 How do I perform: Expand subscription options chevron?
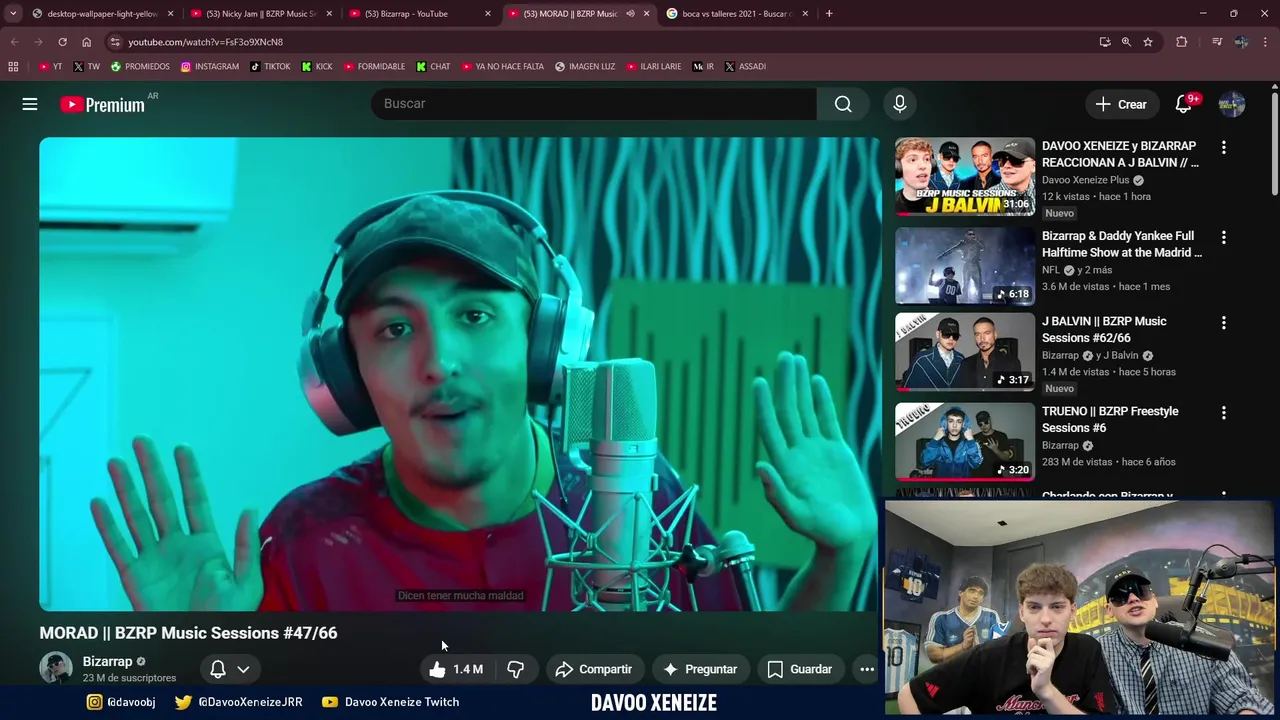point(243,669)
